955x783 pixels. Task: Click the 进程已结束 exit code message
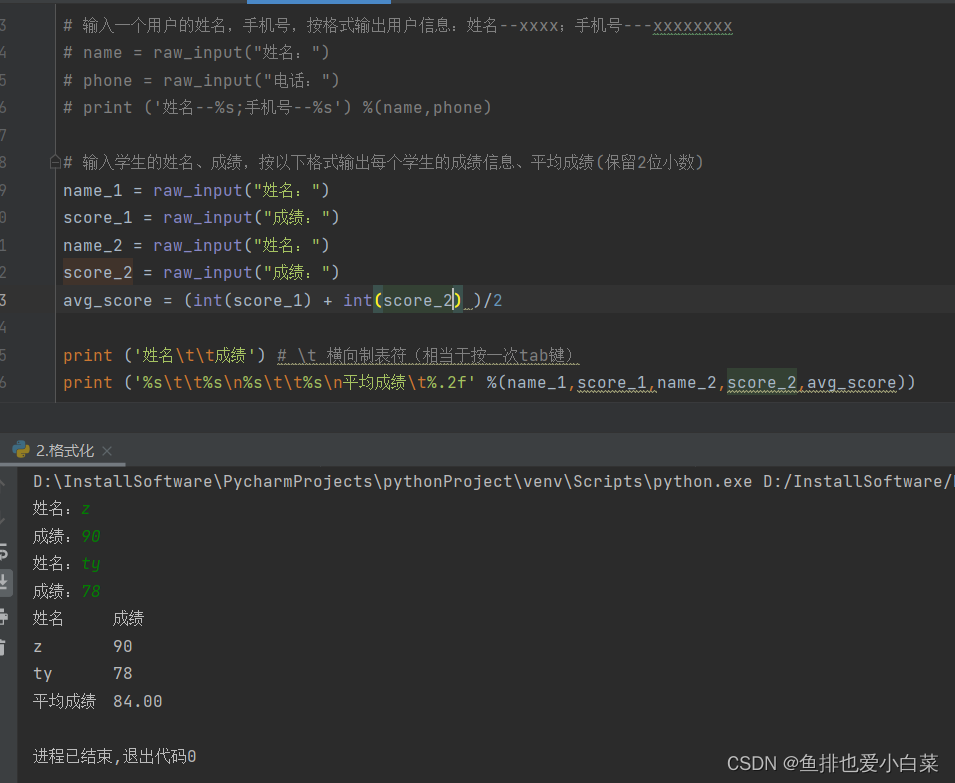114,756
